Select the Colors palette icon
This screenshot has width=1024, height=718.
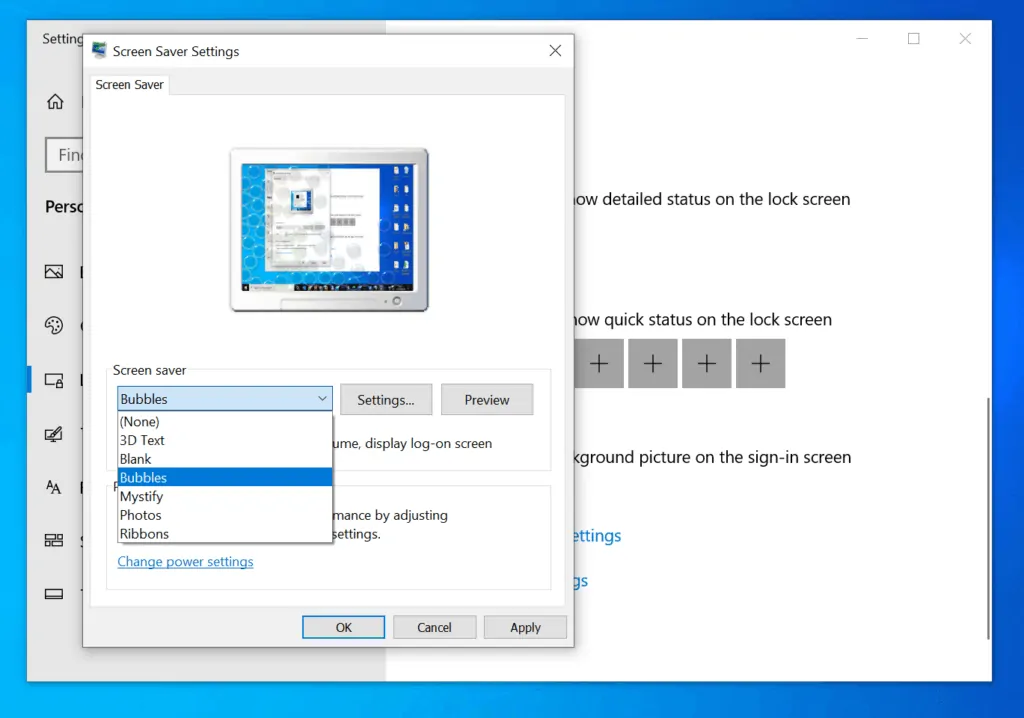pos(54,325)
